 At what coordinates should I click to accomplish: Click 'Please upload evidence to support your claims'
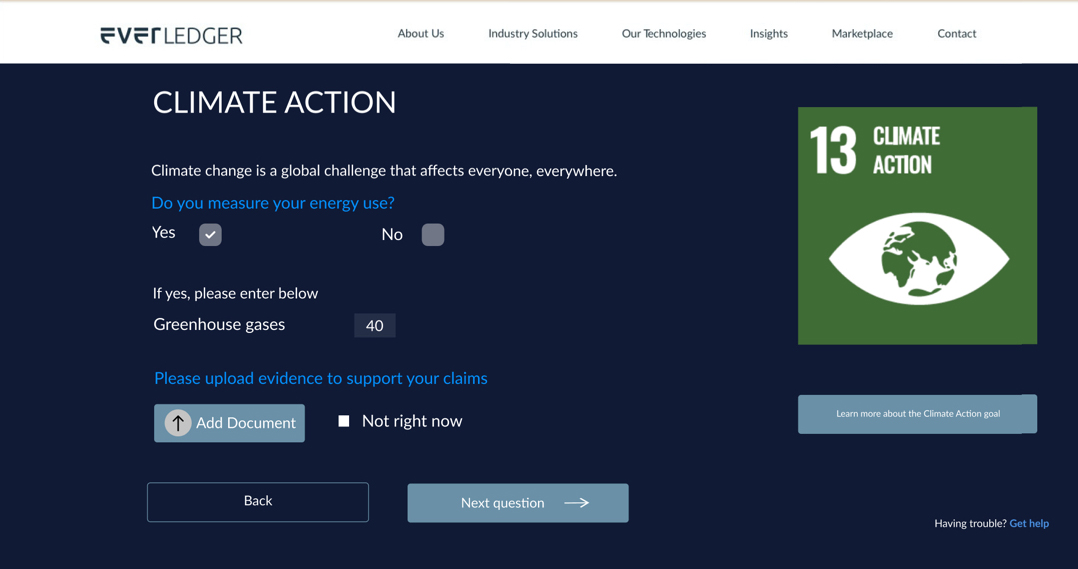321,379
